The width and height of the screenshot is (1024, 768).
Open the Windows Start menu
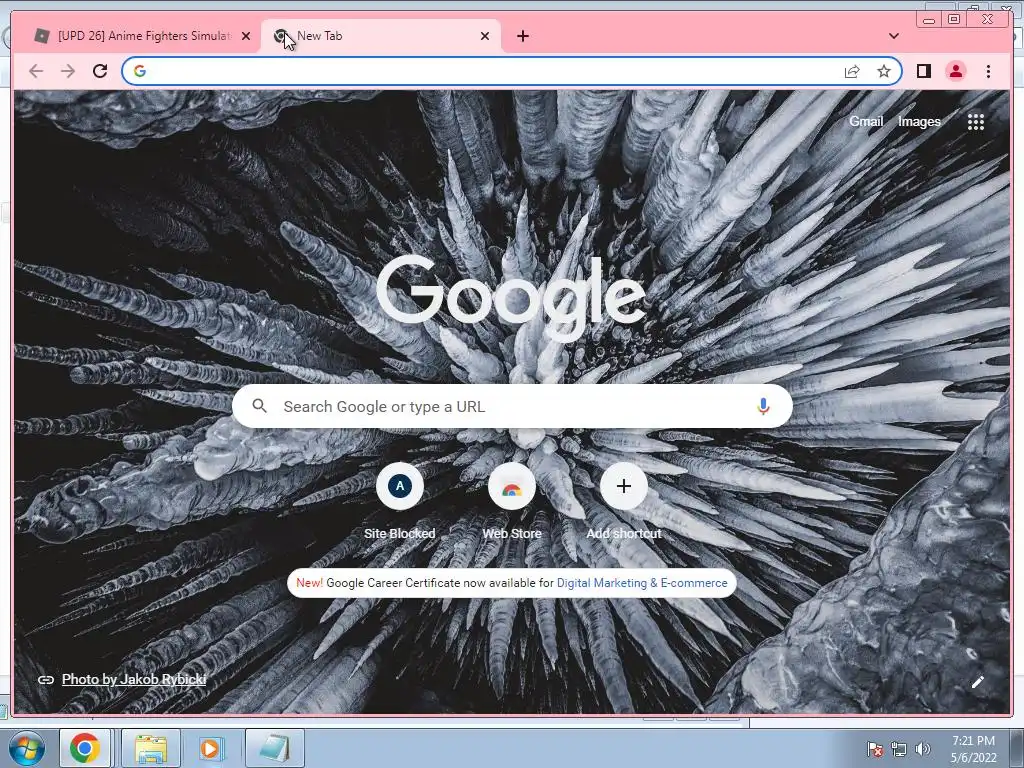(x=26, y=748)
